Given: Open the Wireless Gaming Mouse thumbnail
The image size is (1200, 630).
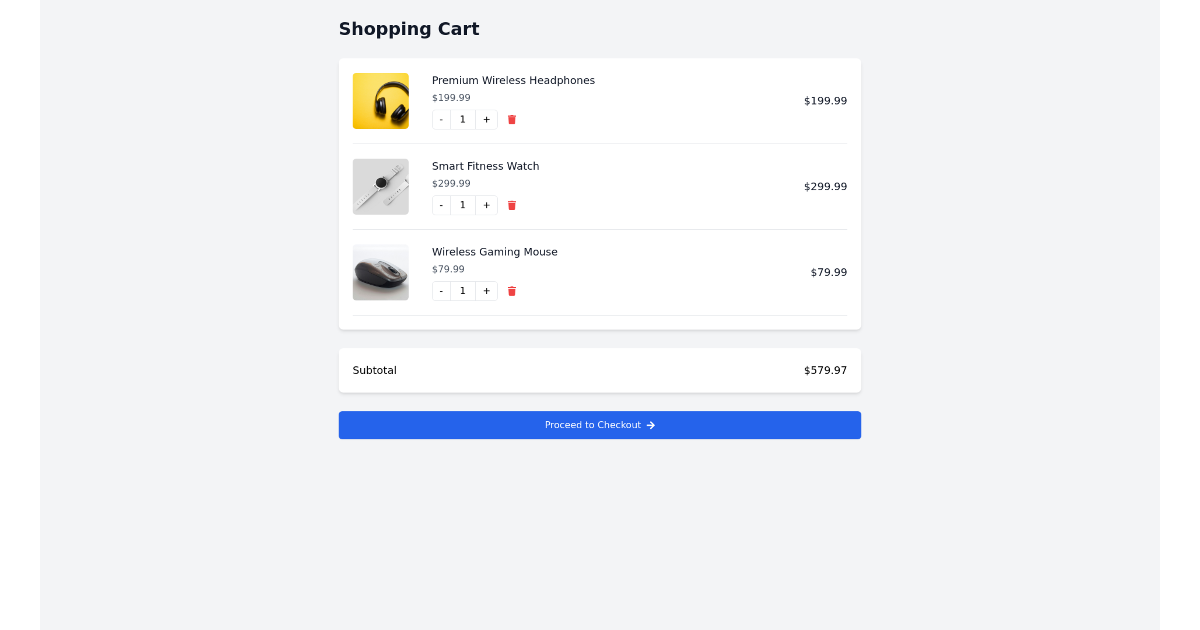Looking at the screenshot, I should [380, 272].
